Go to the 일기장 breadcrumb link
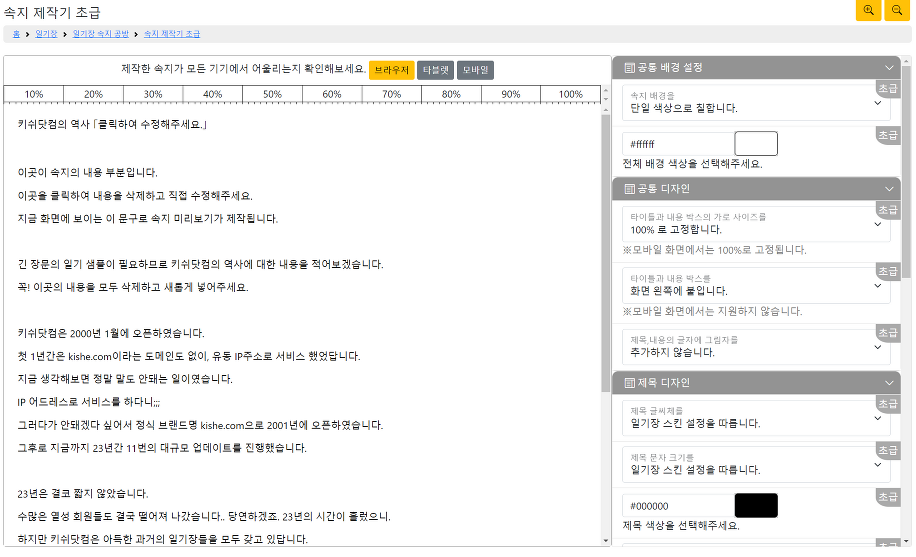This screenshot has height=557, width=916. pyautogui.click(x=46, y=34)
